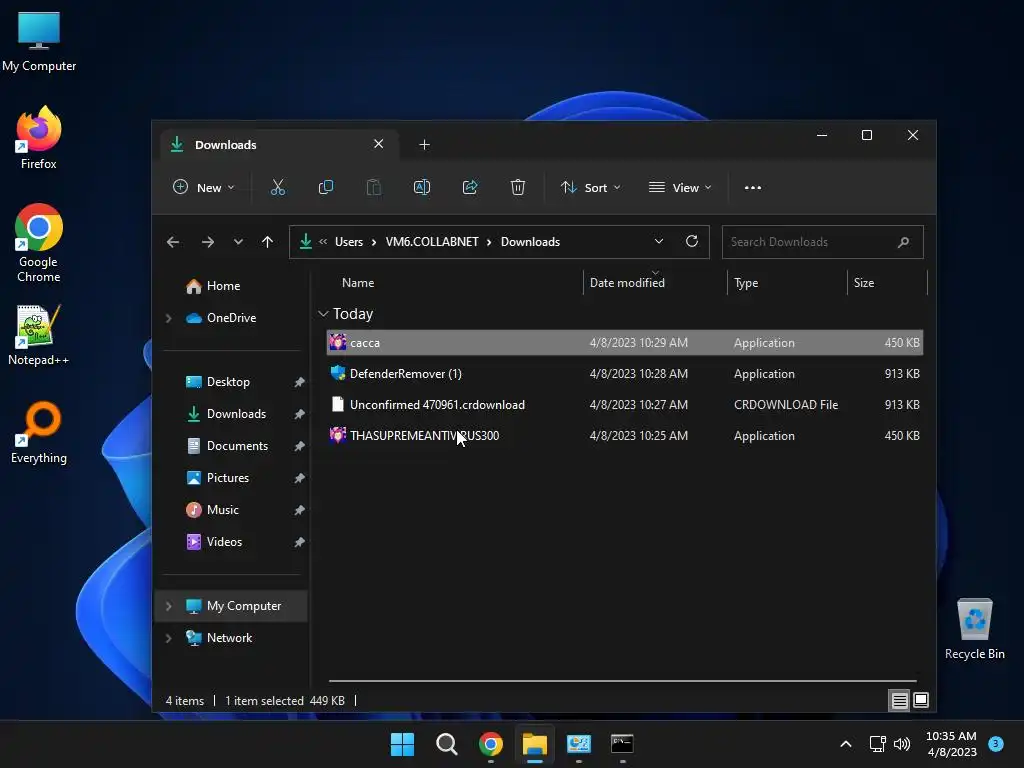Open the recent locations chevron dropdown
This screenshot has height=768, width=1024.
coord(238,242)
